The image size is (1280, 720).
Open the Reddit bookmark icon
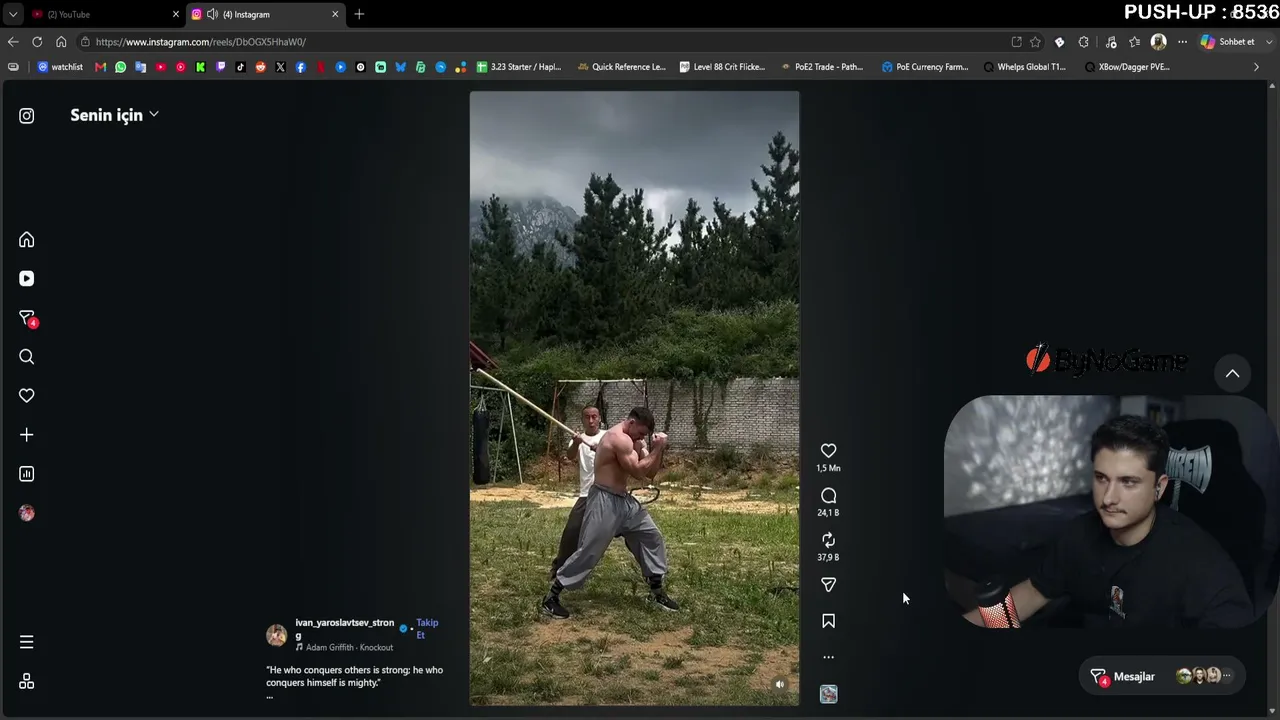pyautogui.click(x=261, y=67)
